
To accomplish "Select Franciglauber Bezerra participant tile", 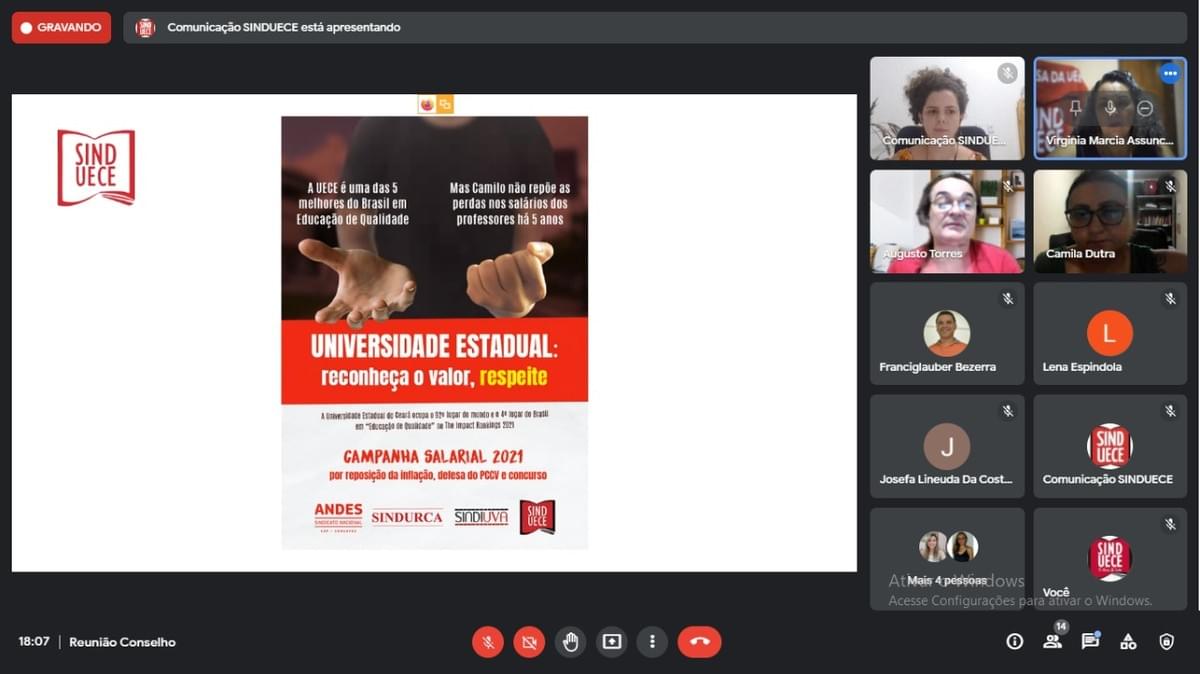I will pyautogui.click(x=947, y=334).
